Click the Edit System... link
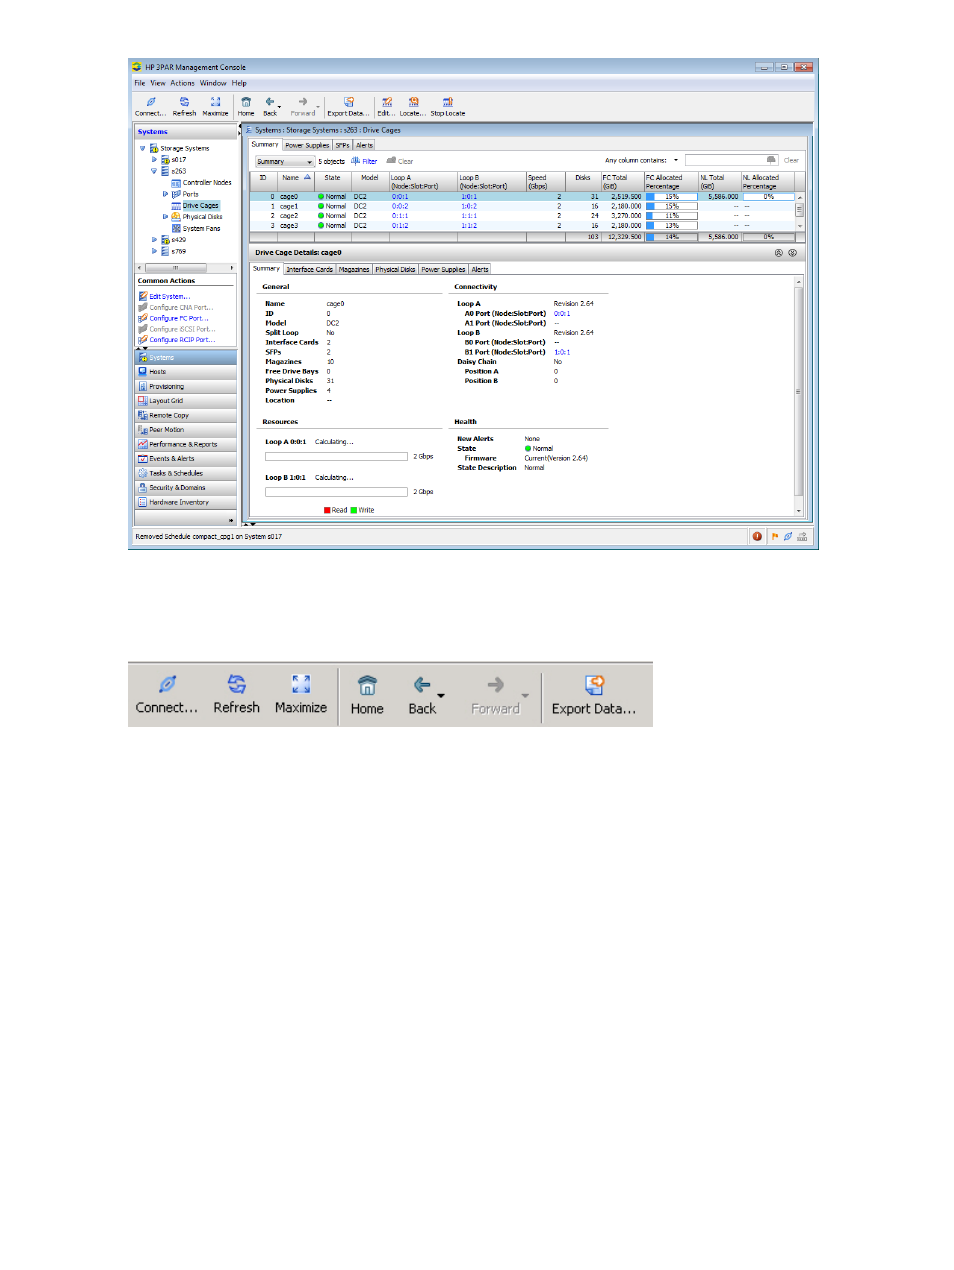This screenshot has width=954, height=1270. tap(170, 297)
